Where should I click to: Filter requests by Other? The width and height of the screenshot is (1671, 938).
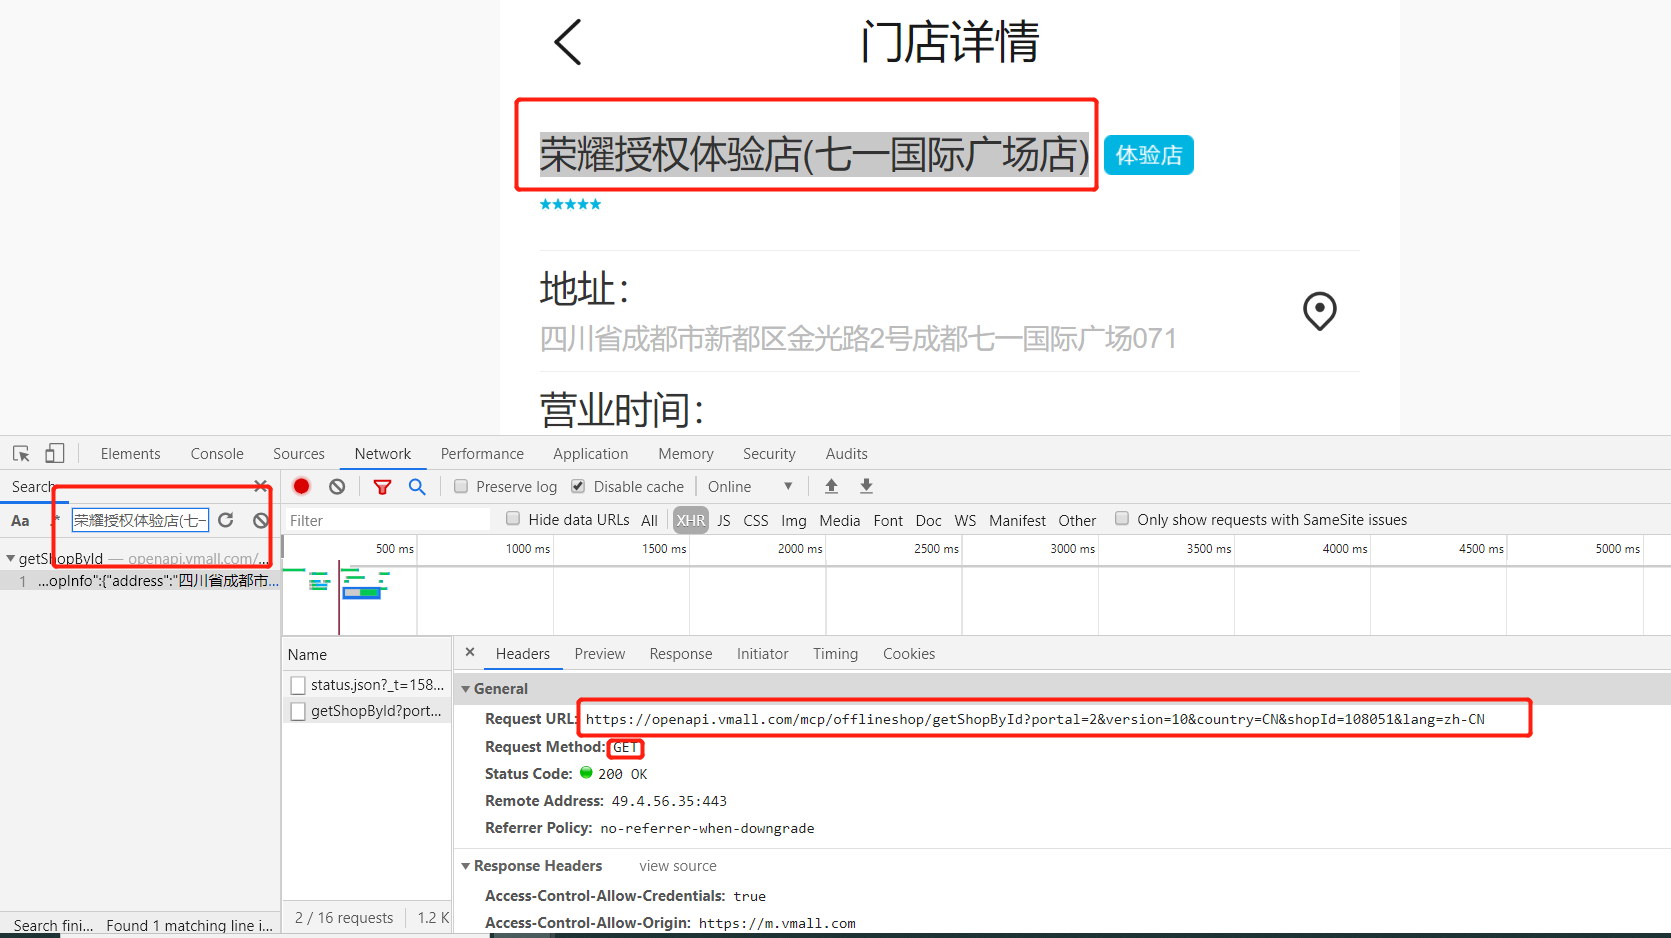pos(1077,520)
